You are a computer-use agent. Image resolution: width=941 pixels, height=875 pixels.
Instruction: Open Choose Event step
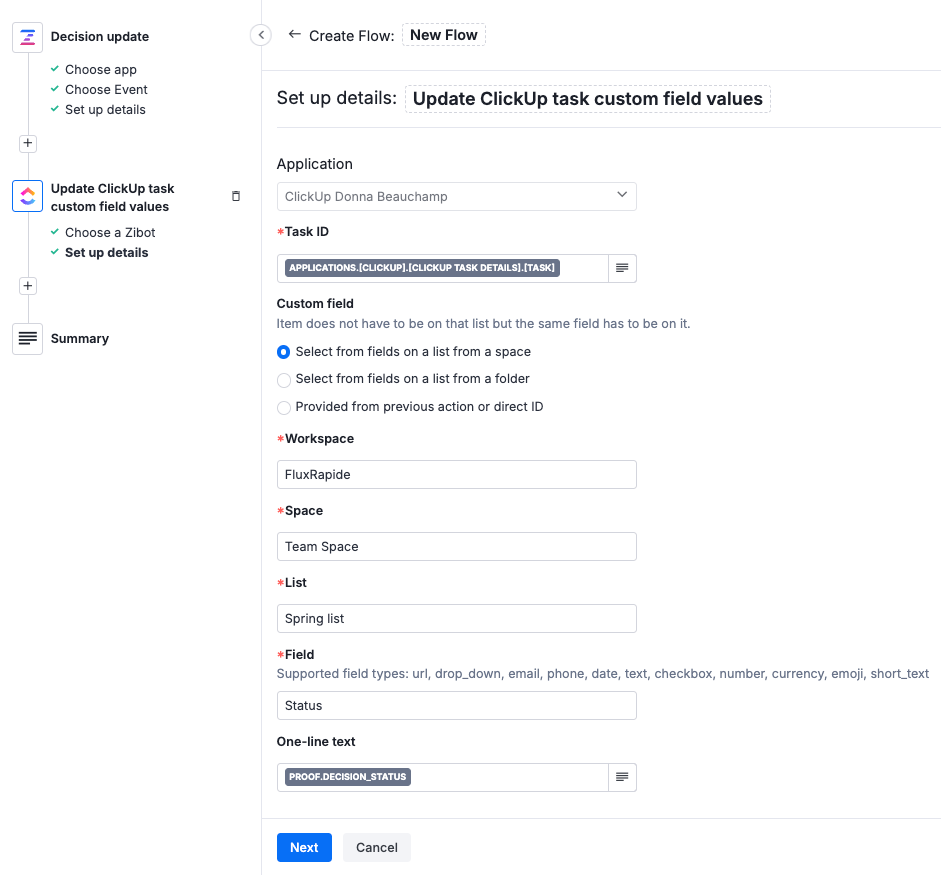point(106,89)
